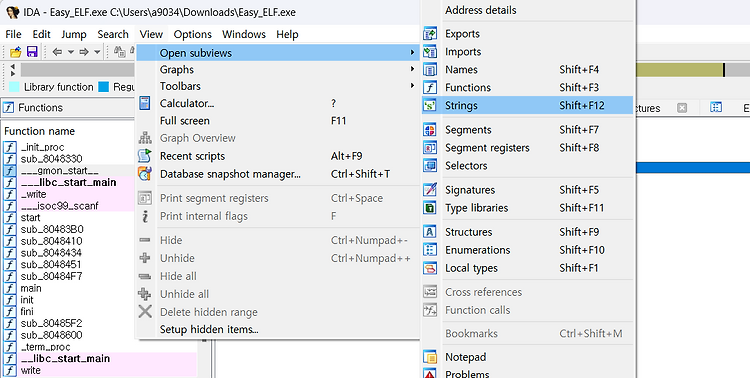Select function main in list

point(31,288)
